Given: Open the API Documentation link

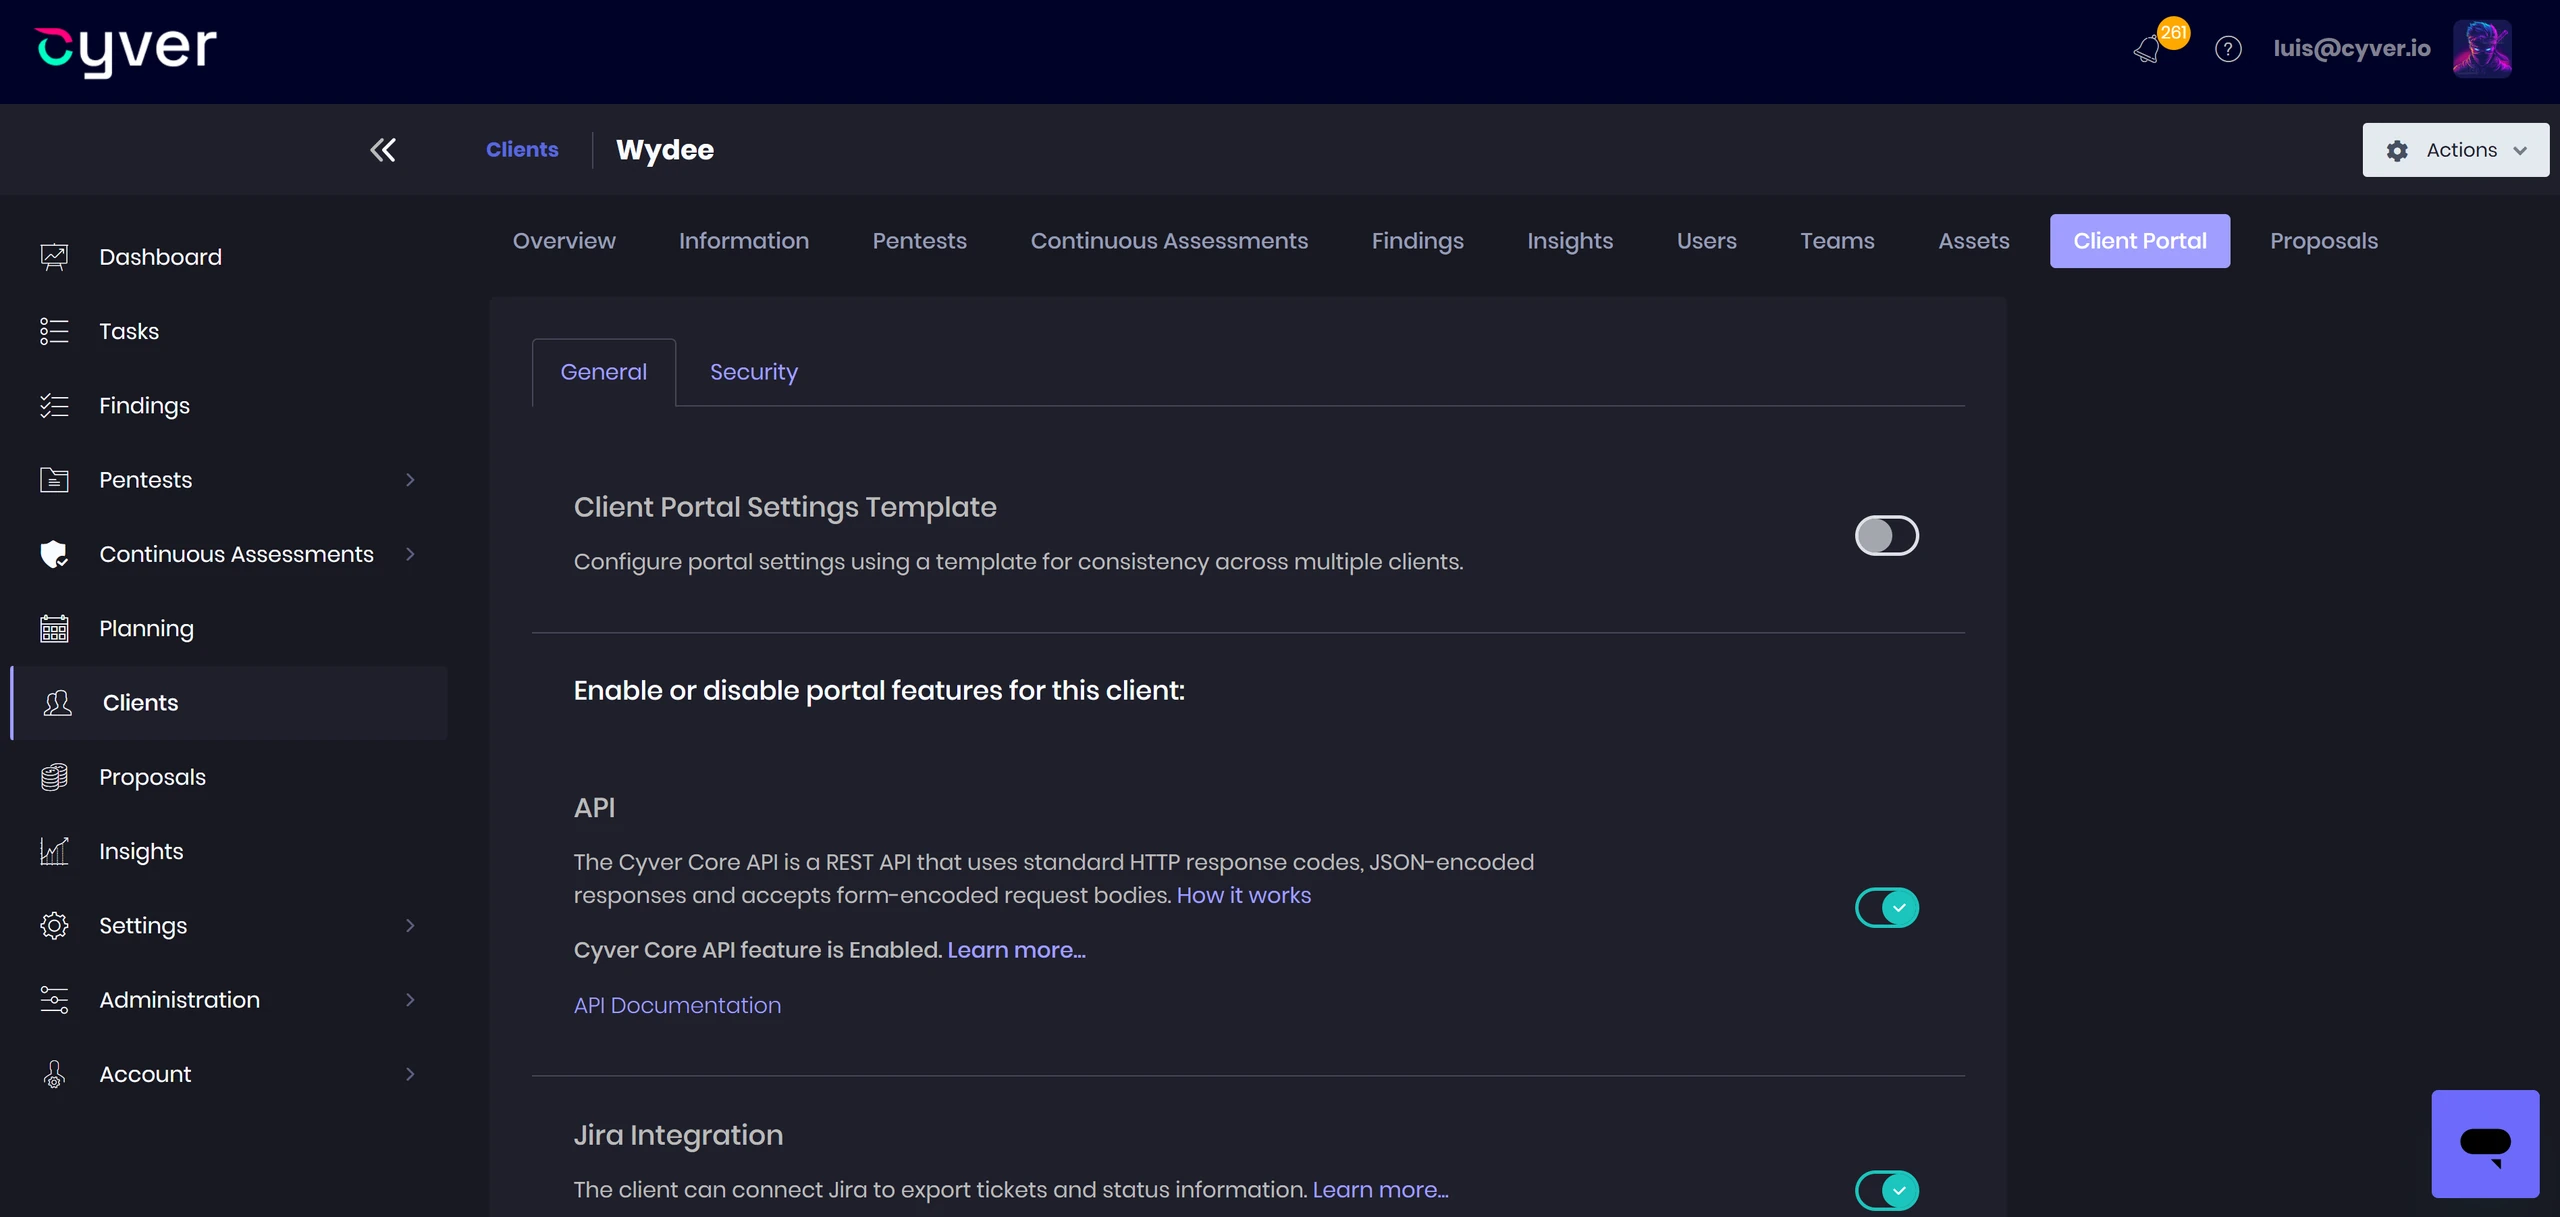Looking at the screenshot, I should click(677, 1005).
